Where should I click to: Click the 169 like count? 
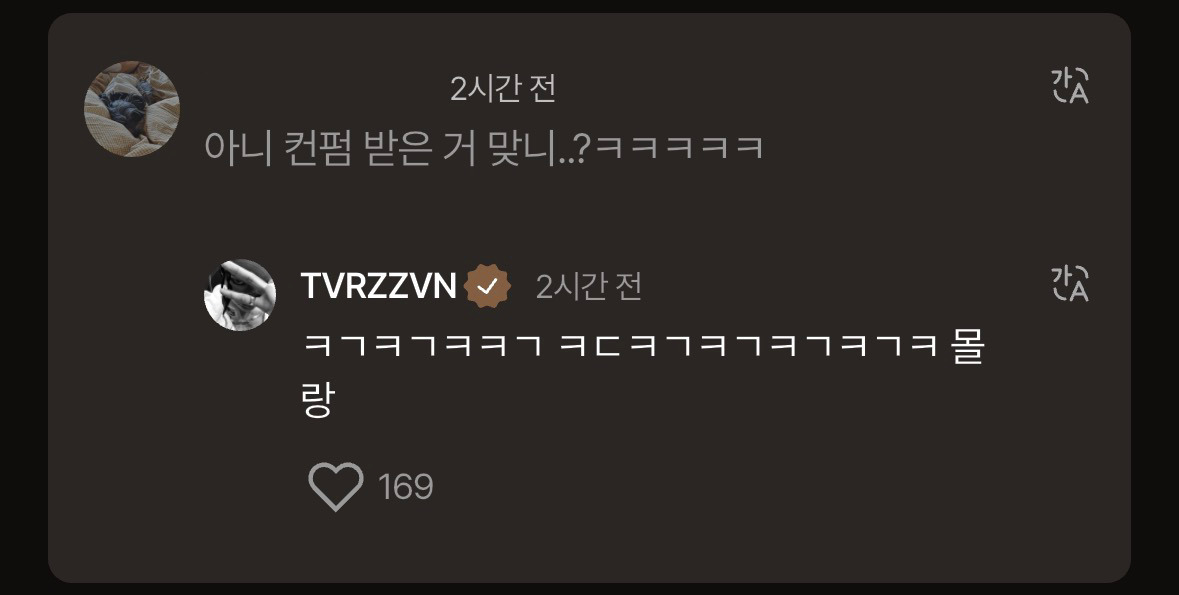click(x=406, y=487)
